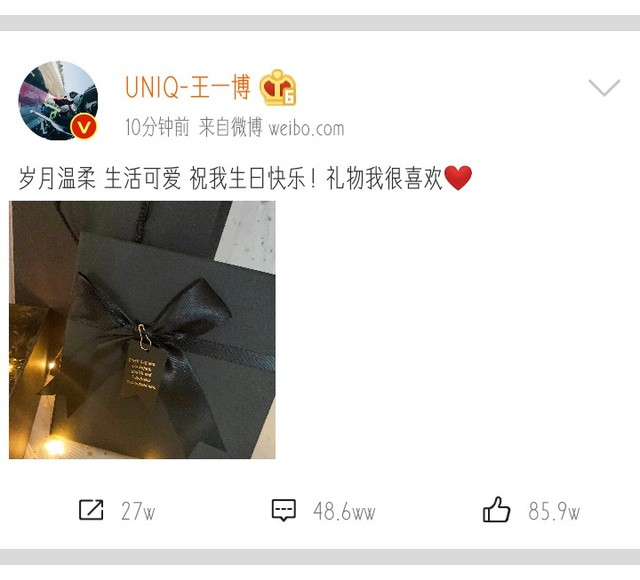Click the 岁月温柔 phrase in the post

point(57,178)
